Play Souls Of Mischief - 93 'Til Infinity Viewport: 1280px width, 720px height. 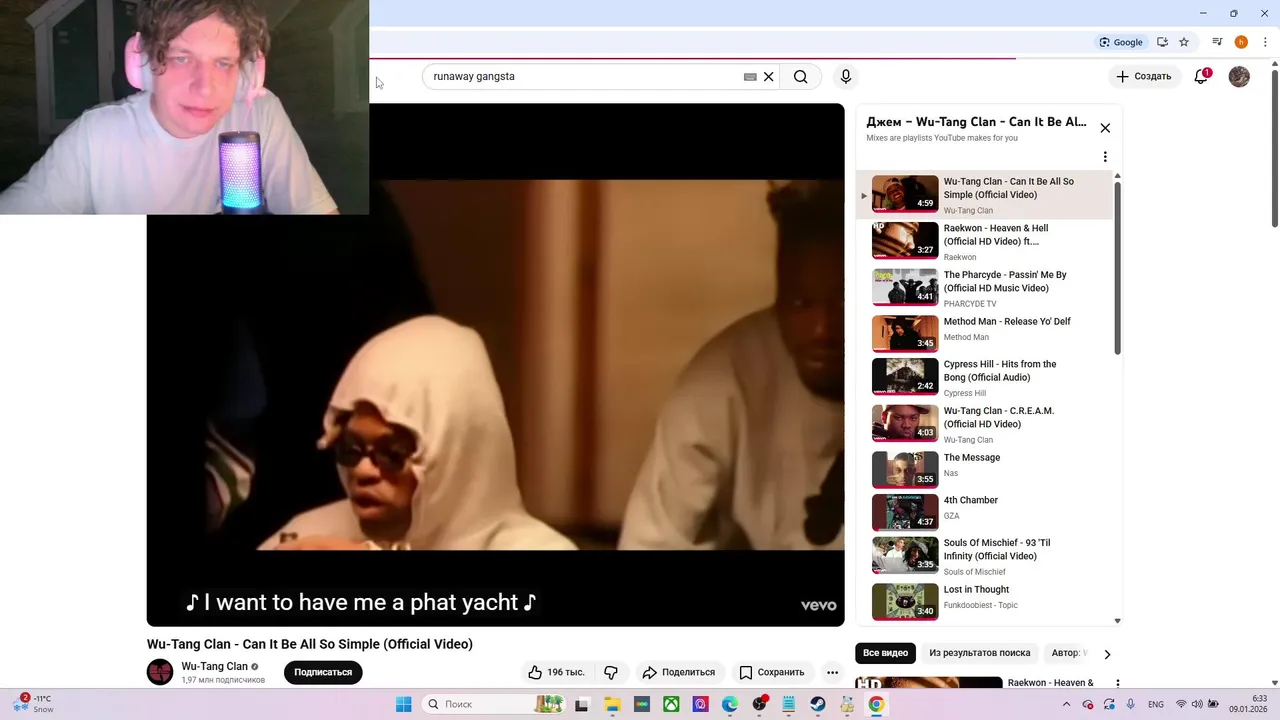pyautogui.click(x=985, y=556)
